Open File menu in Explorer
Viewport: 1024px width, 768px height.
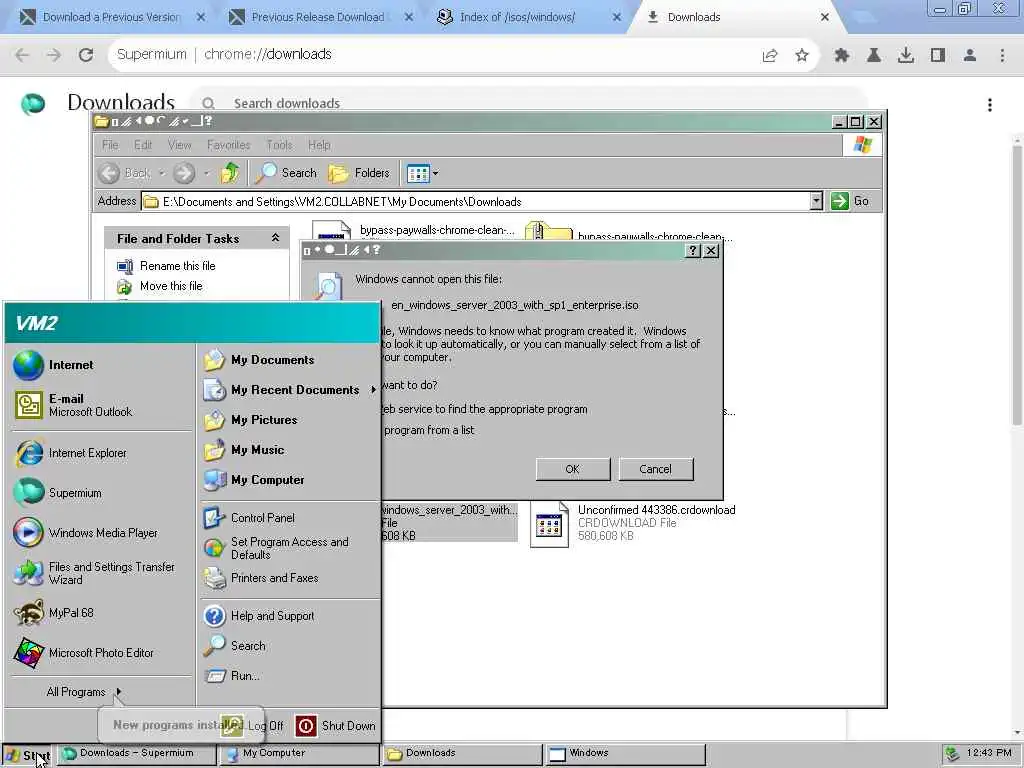click(x=110, y=145)
